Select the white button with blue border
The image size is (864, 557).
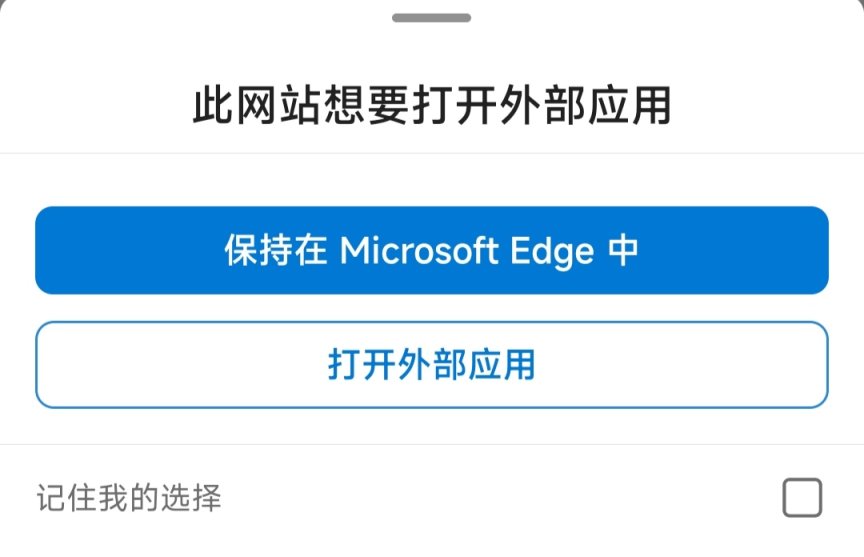coord(431,364)
